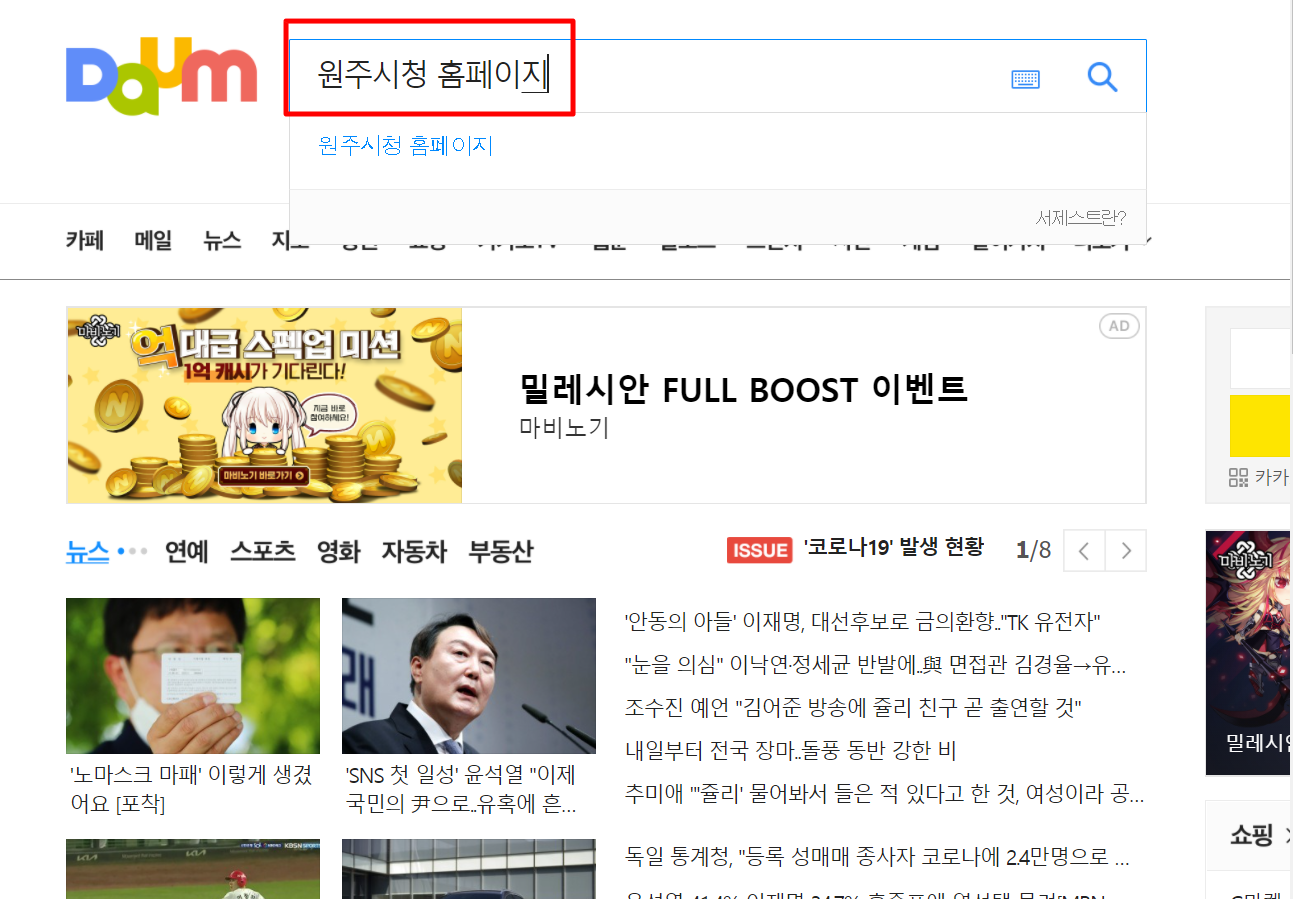Open headline '안동의 아들' 이재명 대선후보로 금의환향
This screenshot has width=1293, height=899.
pos(862,622)
